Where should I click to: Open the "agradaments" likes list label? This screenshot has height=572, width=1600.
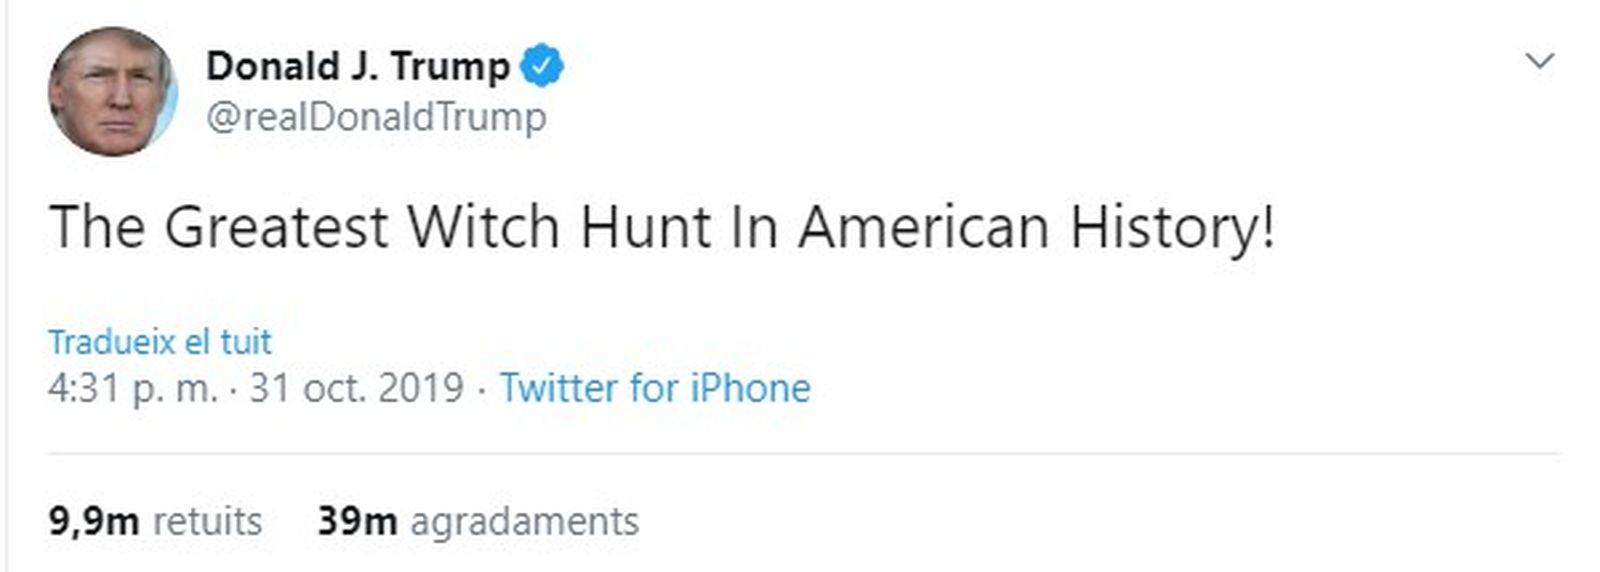click(524, 521)
